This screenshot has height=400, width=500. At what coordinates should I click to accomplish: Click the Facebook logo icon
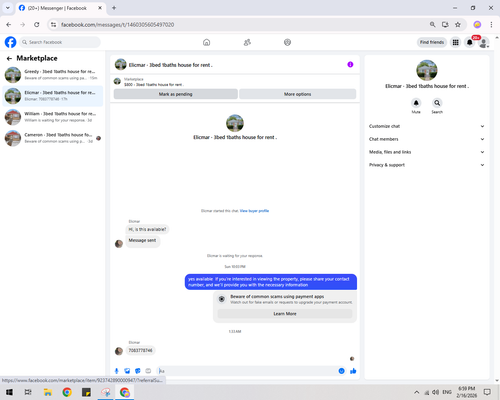[x=10, y=42]
